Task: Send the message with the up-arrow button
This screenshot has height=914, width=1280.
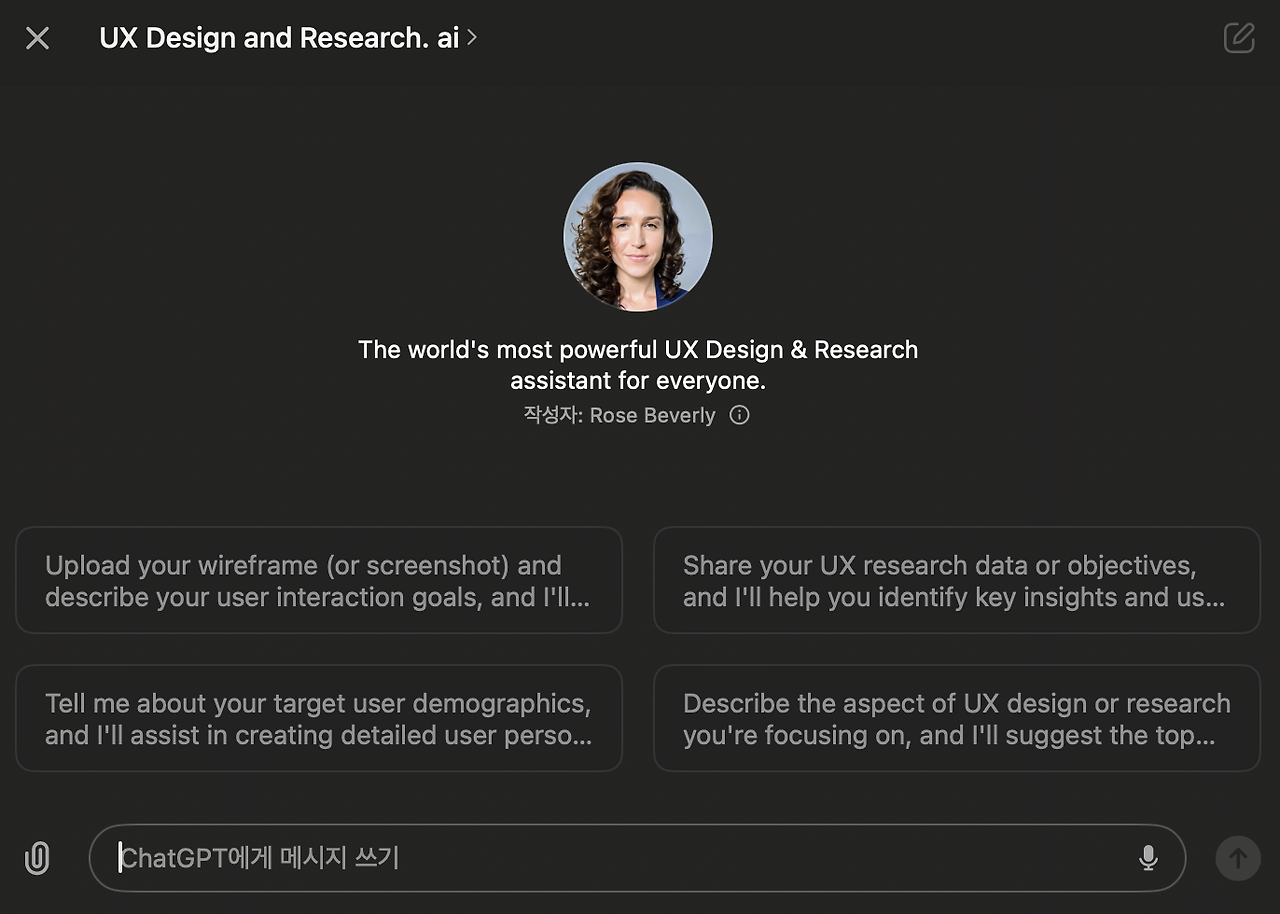Action: (x=1238, y=858)
